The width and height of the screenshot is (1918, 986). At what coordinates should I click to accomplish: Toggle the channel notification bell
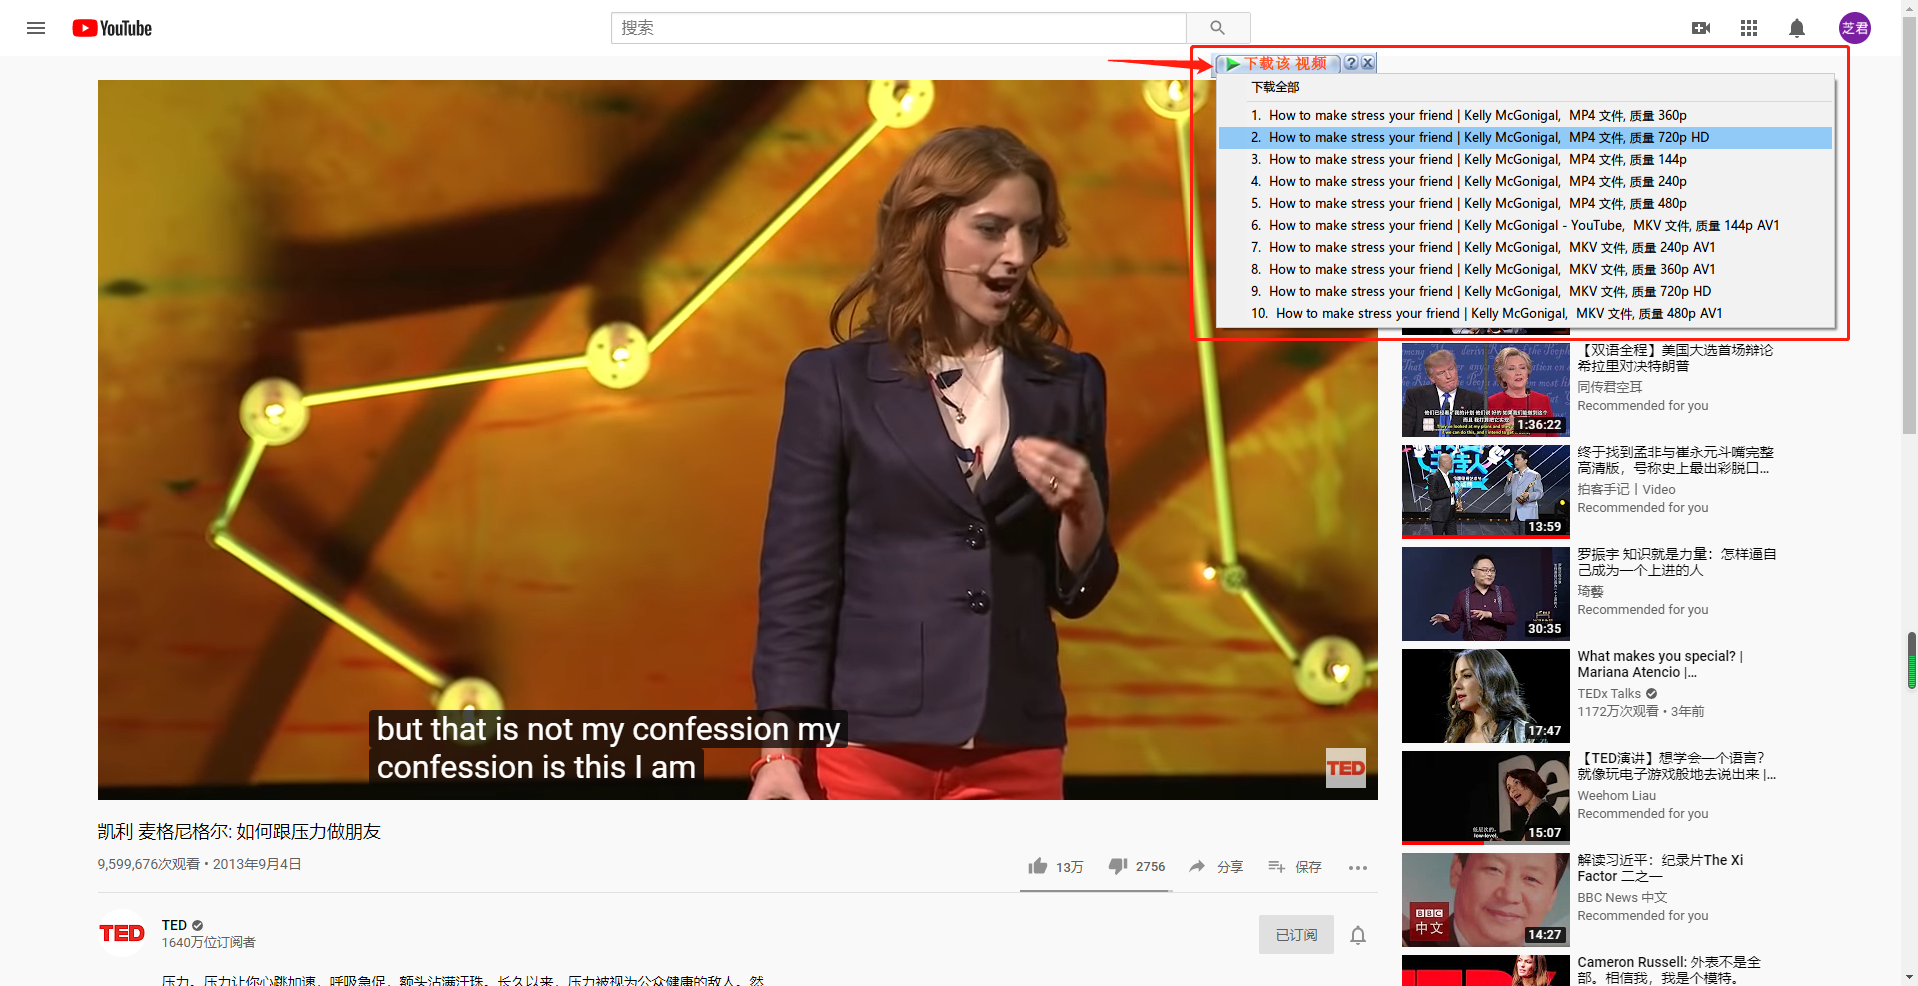(x=1357, y=935)
